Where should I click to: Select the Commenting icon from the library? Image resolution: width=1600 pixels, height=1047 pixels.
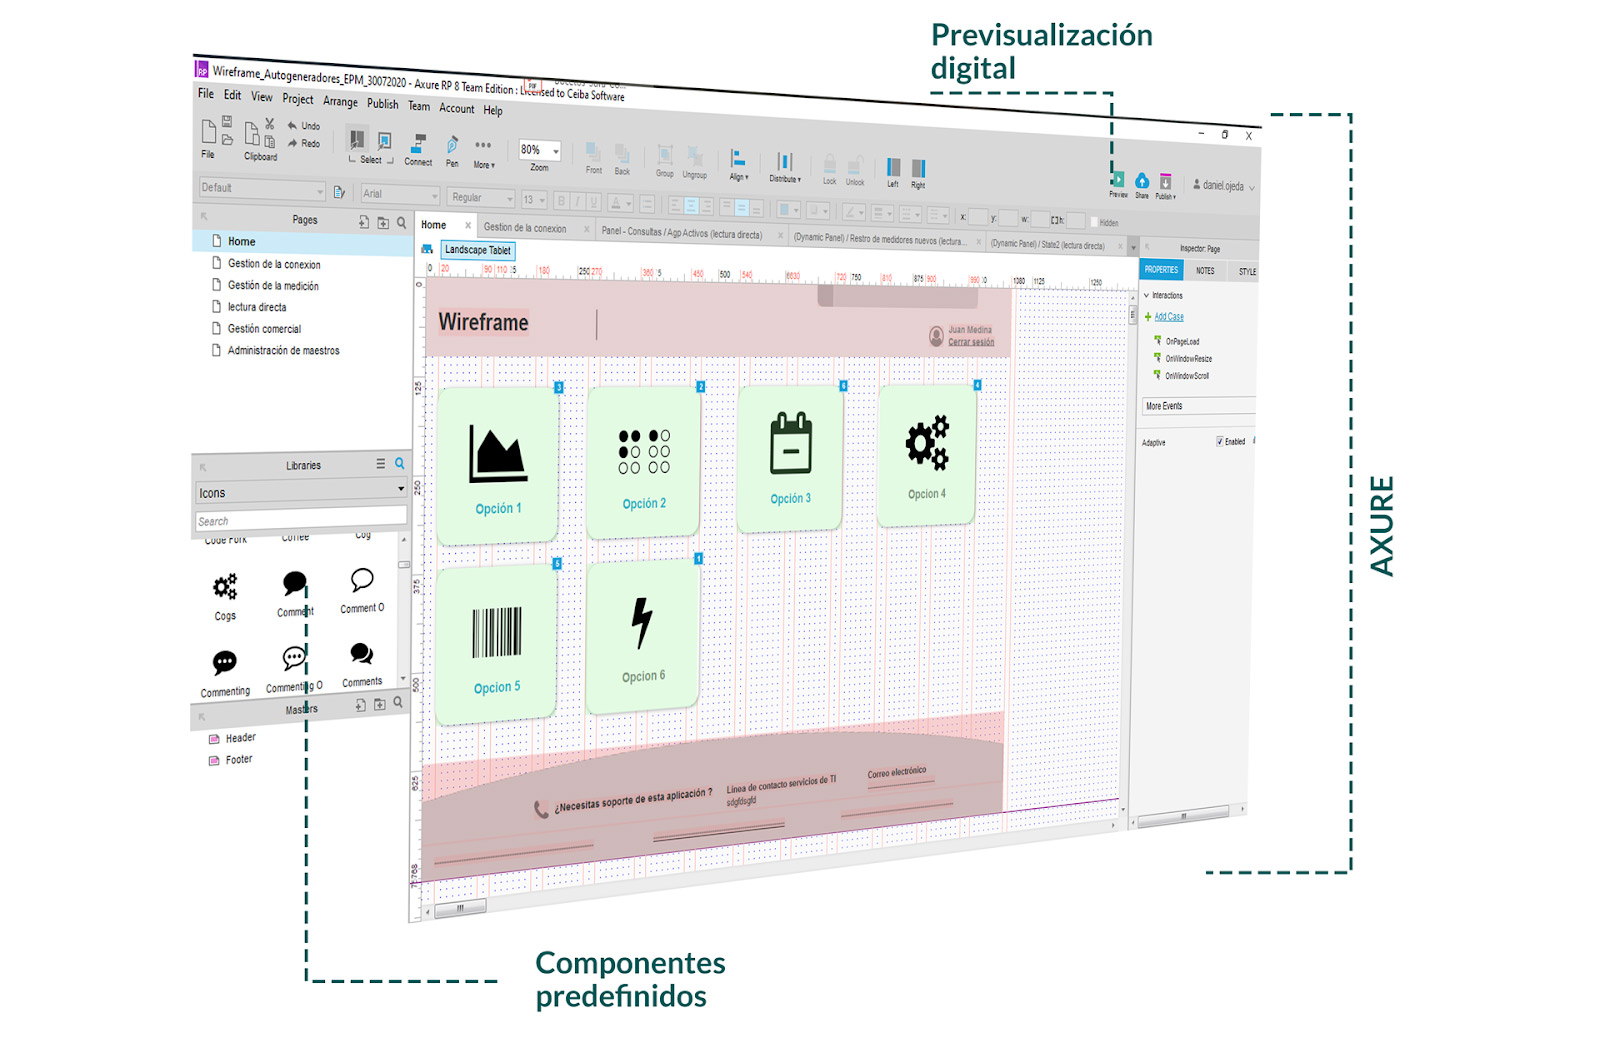tap(225, 662)
